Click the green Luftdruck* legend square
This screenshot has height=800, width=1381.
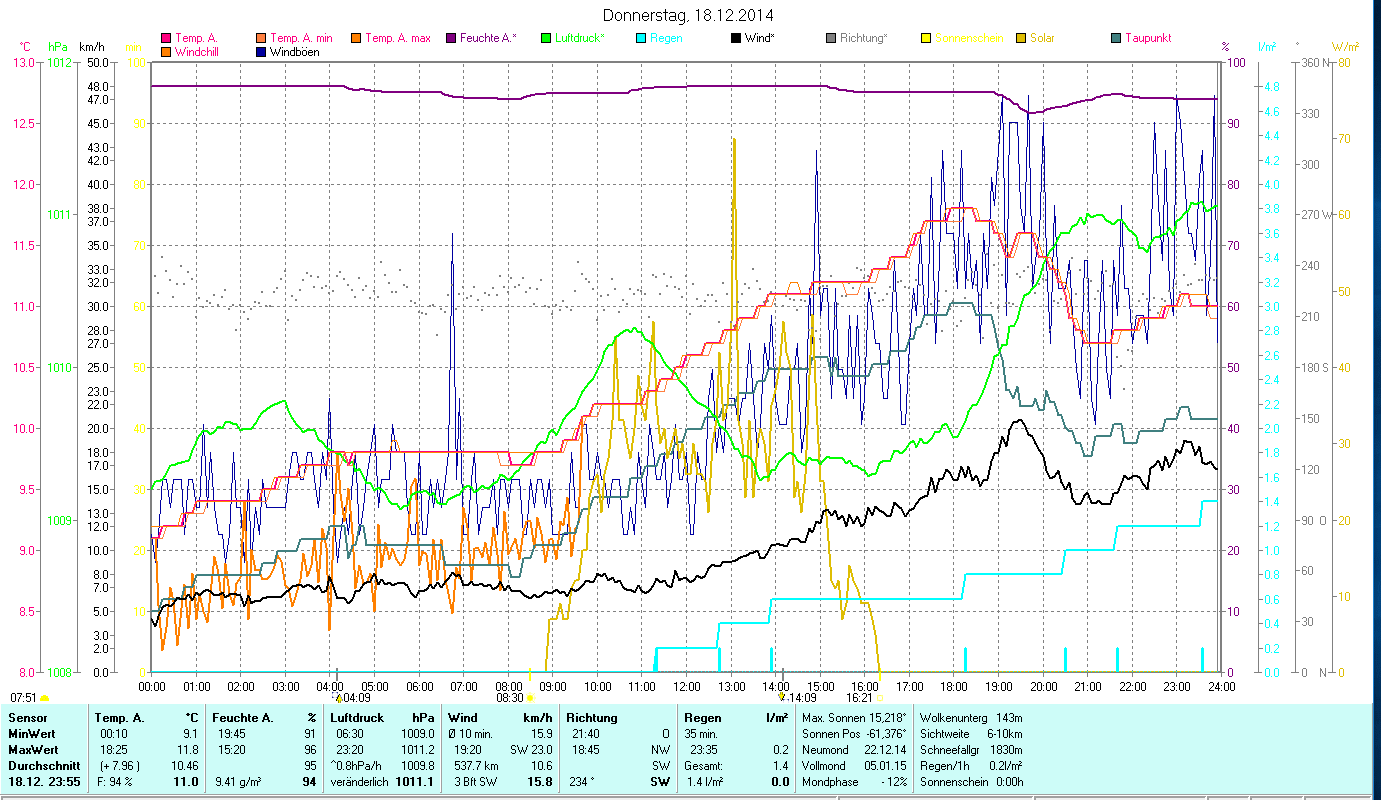tap(546, 38)
